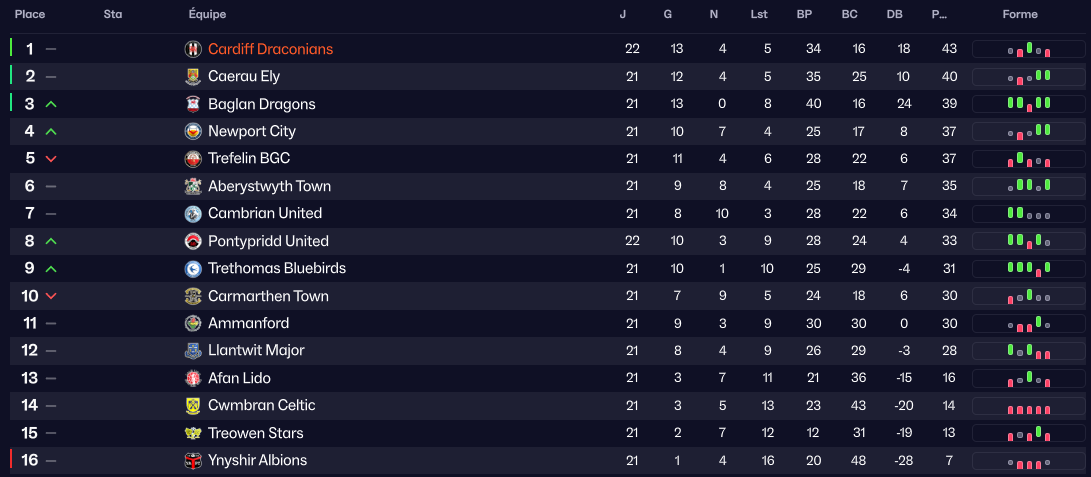Screen dimensions: 1091x477
Task: Click the green up arrow beside Baglan Dragons
Action: 51,104
